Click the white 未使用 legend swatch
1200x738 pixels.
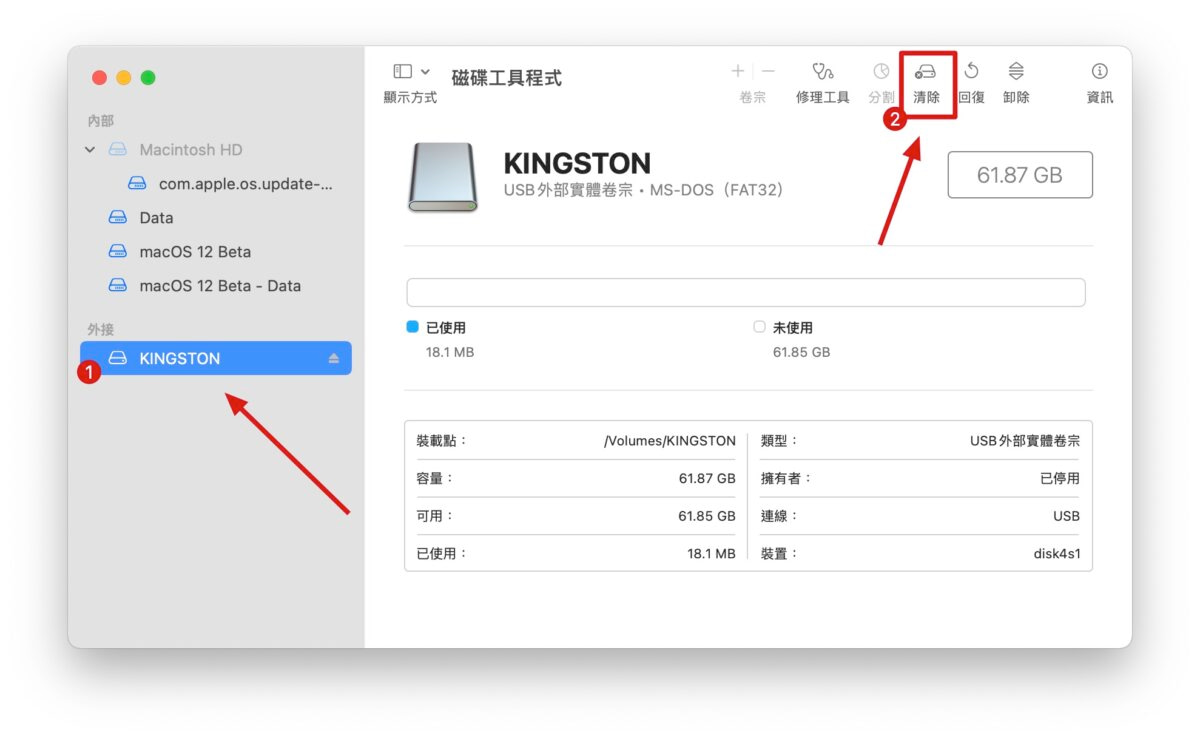click(759, 327)
